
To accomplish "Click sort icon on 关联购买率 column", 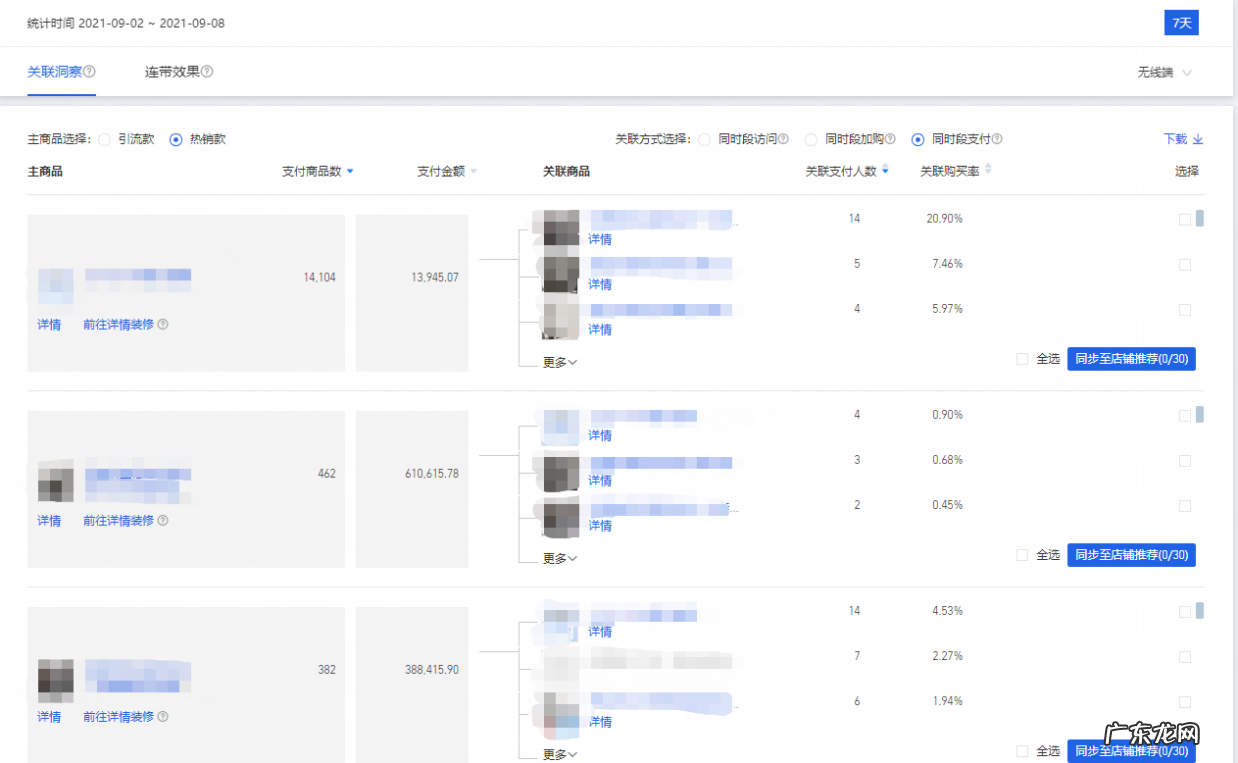I will (x=988, y=171).
